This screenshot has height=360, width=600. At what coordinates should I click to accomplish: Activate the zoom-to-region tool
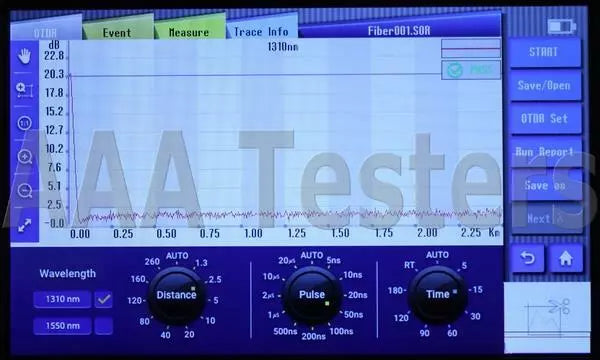coord(24,90)
